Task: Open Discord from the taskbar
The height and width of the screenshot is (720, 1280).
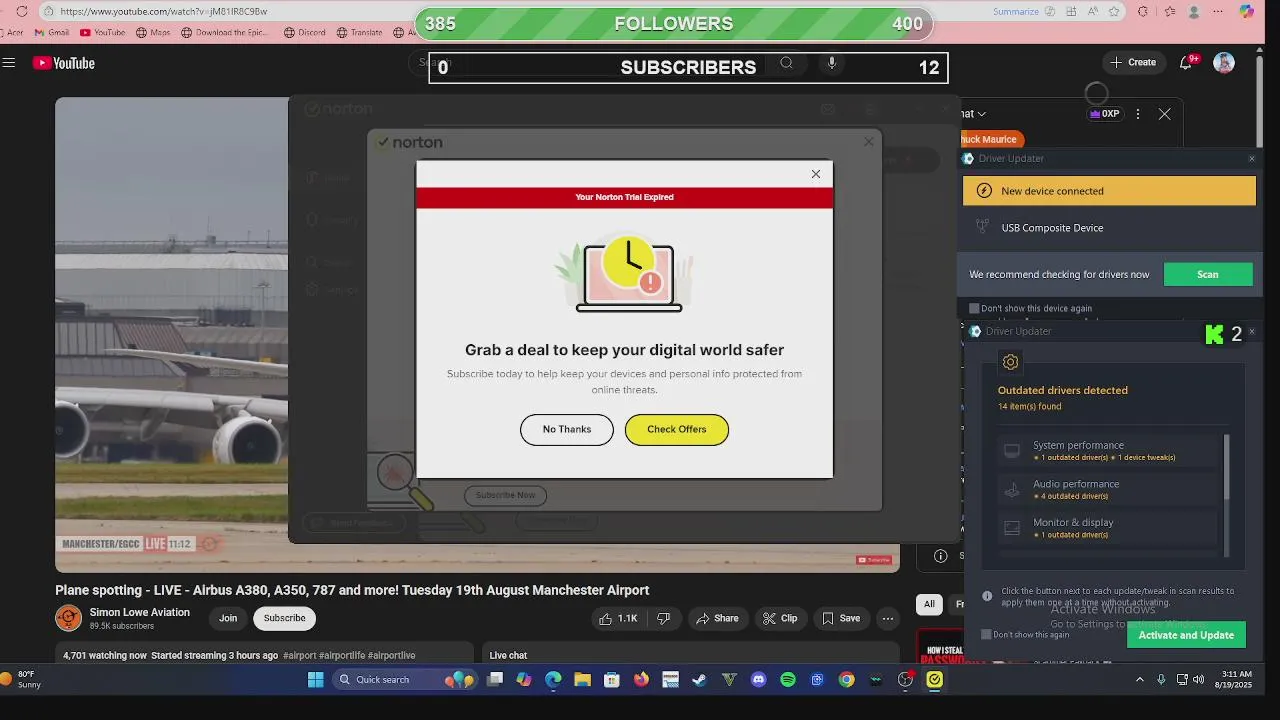Action: pyautogui.click(x=758, y=680)
